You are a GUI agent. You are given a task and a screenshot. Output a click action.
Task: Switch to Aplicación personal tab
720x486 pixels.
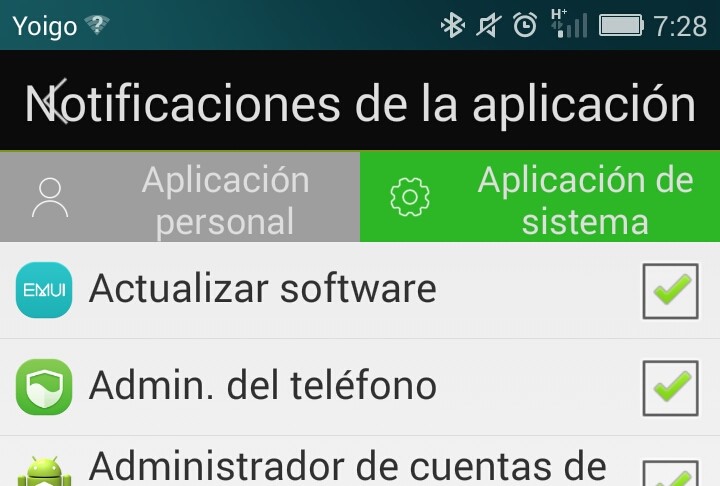pos(180,197)
